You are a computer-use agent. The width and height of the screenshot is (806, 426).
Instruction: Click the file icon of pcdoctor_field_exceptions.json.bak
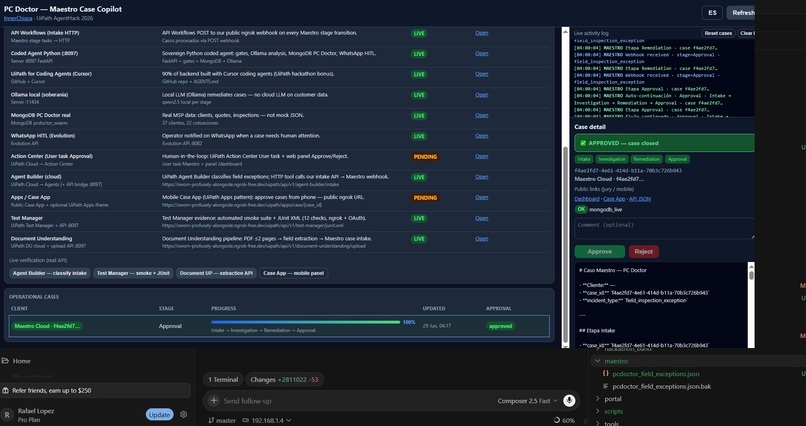(x=606, y=386)
